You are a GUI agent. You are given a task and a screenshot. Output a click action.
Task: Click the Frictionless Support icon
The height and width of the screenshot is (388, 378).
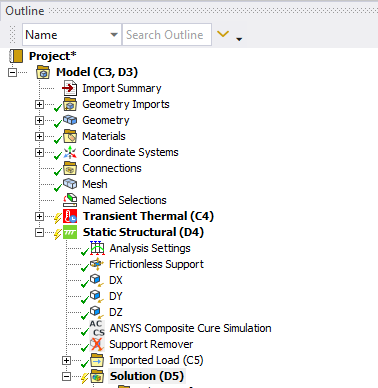click(97, 264)
